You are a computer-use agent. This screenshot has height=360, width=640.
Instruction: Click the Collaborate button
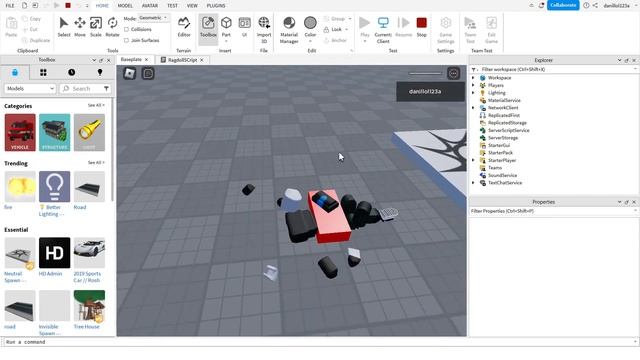coord(563,5)
